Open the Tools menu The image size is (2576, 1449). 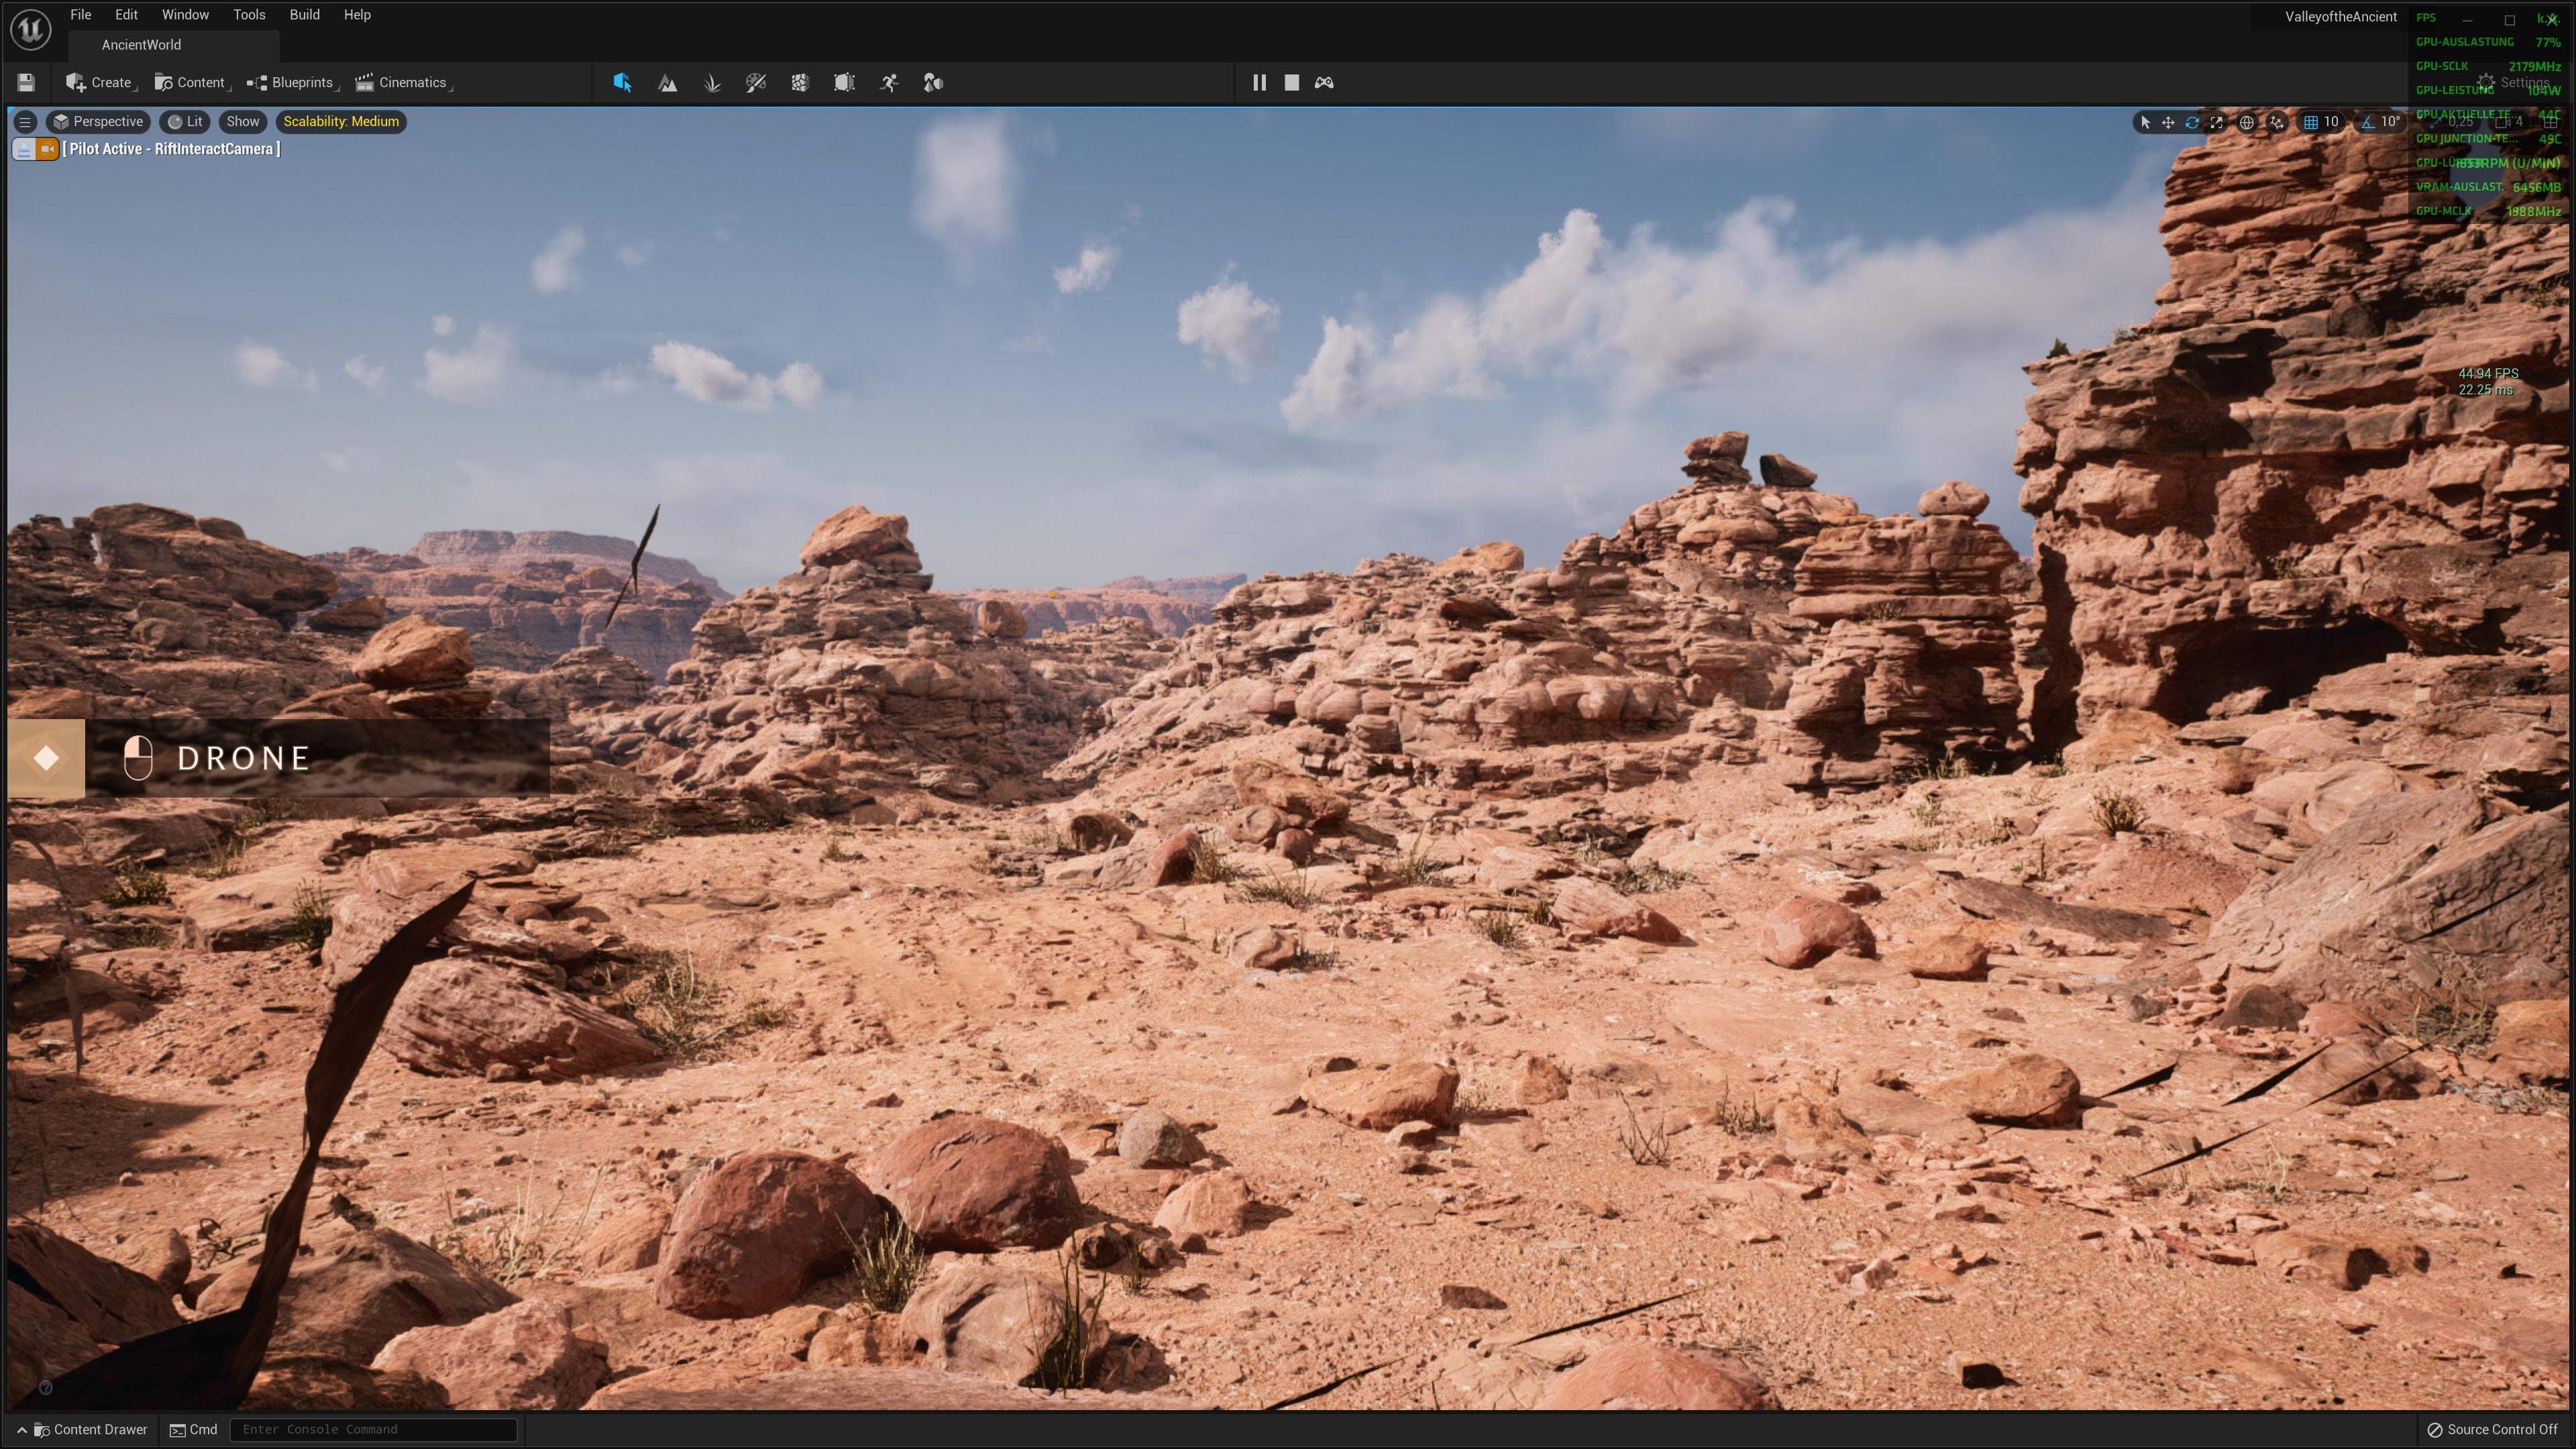click(x=249, y=15)
